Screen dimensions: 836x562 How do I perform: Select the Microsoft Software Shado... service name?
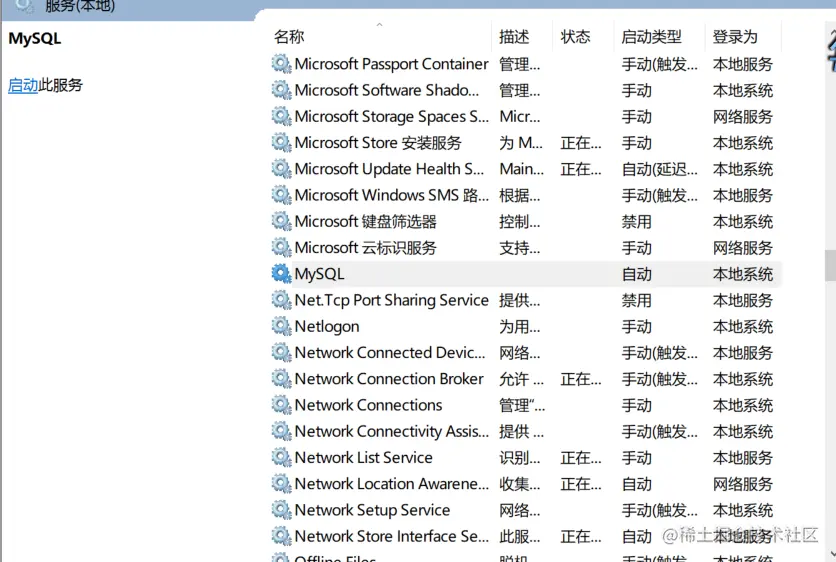tap(387, 90)
